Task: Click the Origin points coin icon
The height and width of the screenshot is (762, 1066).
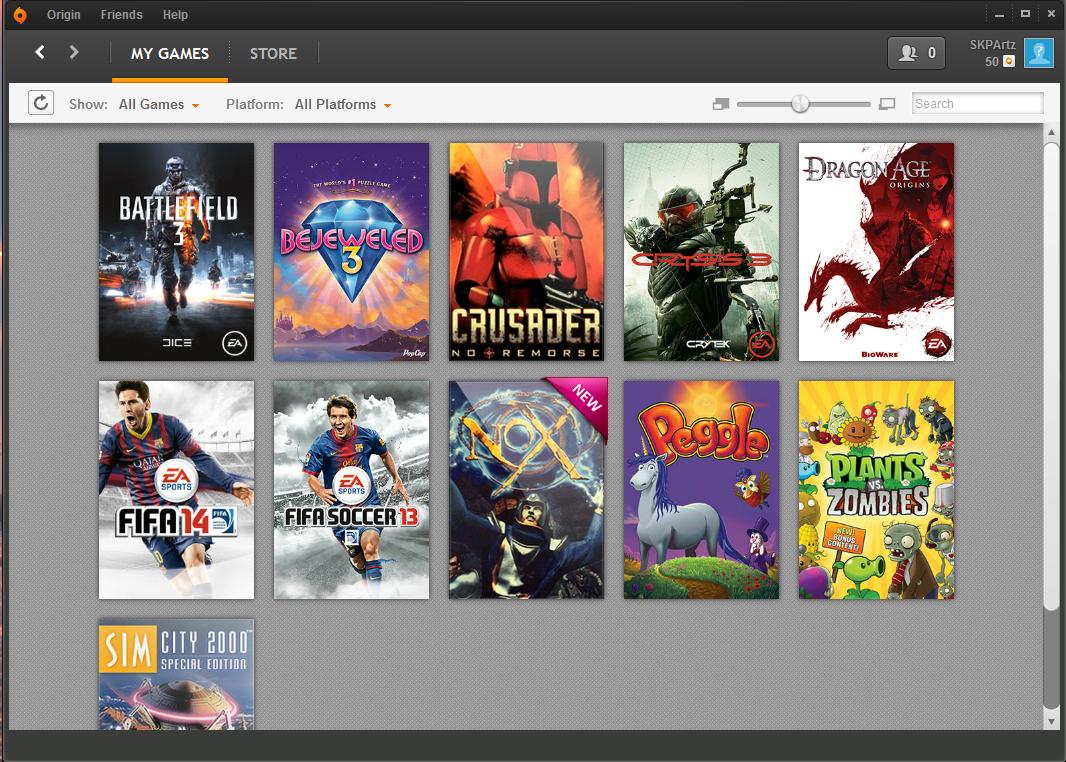Action: pyautogui.click(x=1010, y=62)
